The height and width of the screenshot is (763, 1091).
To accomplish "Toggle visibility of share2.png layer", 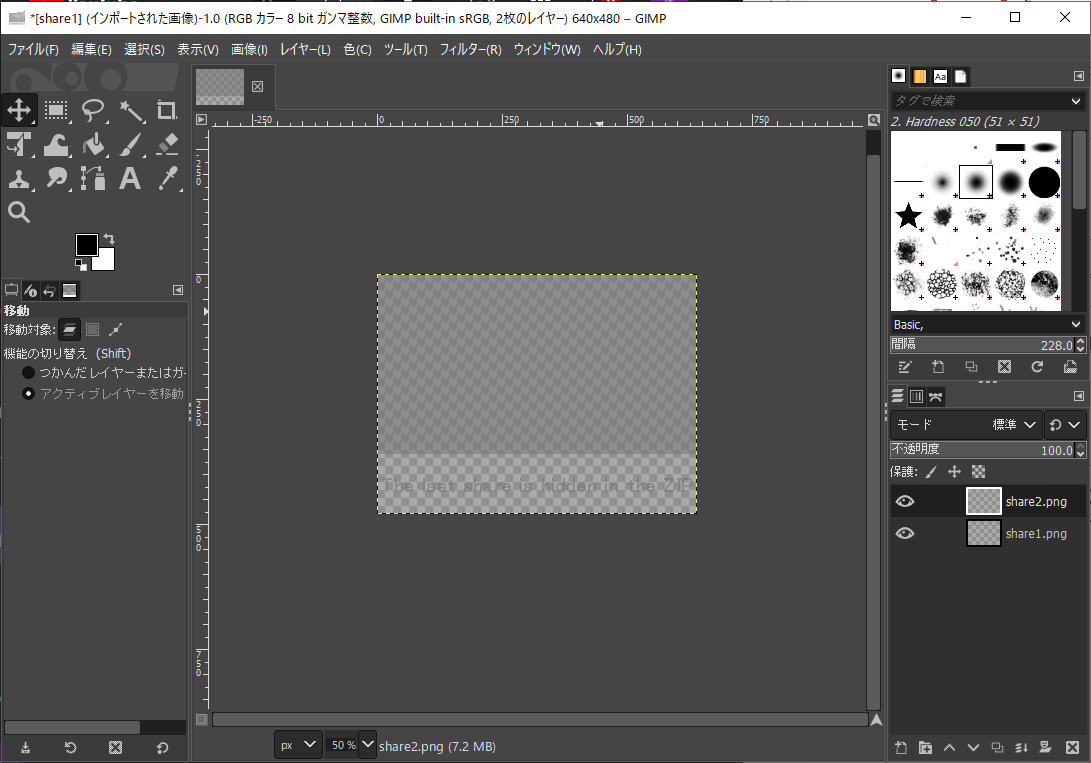I will tap(905, 501).
